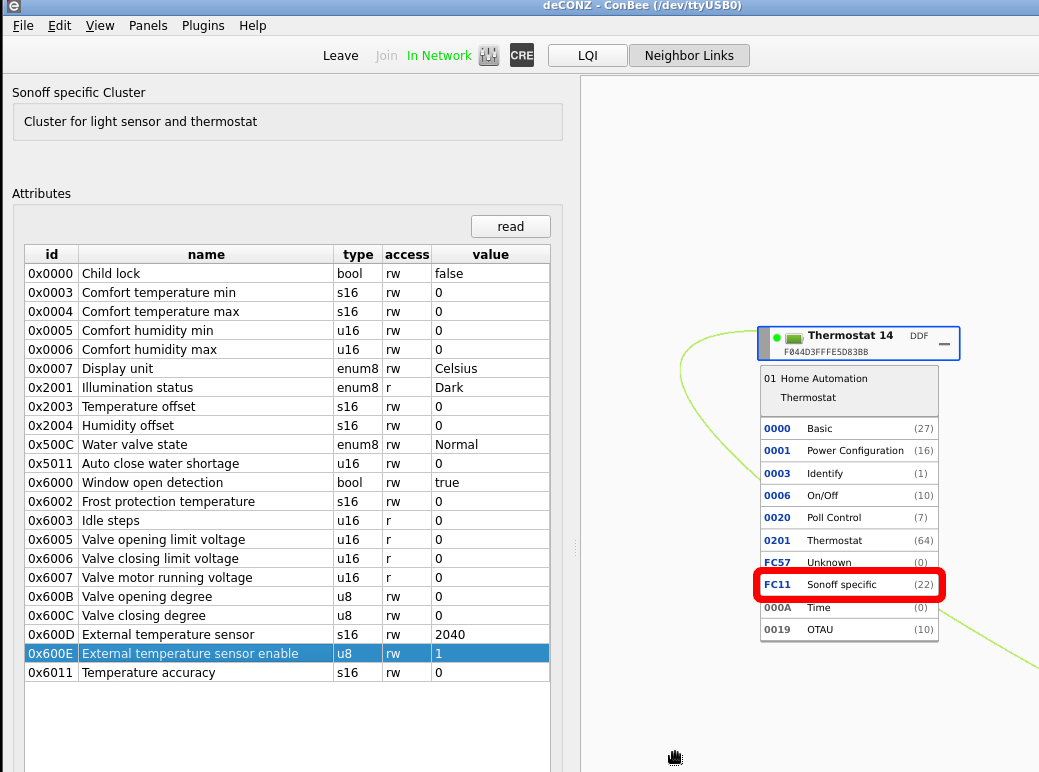Click the read attributes button
This screenshot has width=1039, height=772.
pos(511,227)
